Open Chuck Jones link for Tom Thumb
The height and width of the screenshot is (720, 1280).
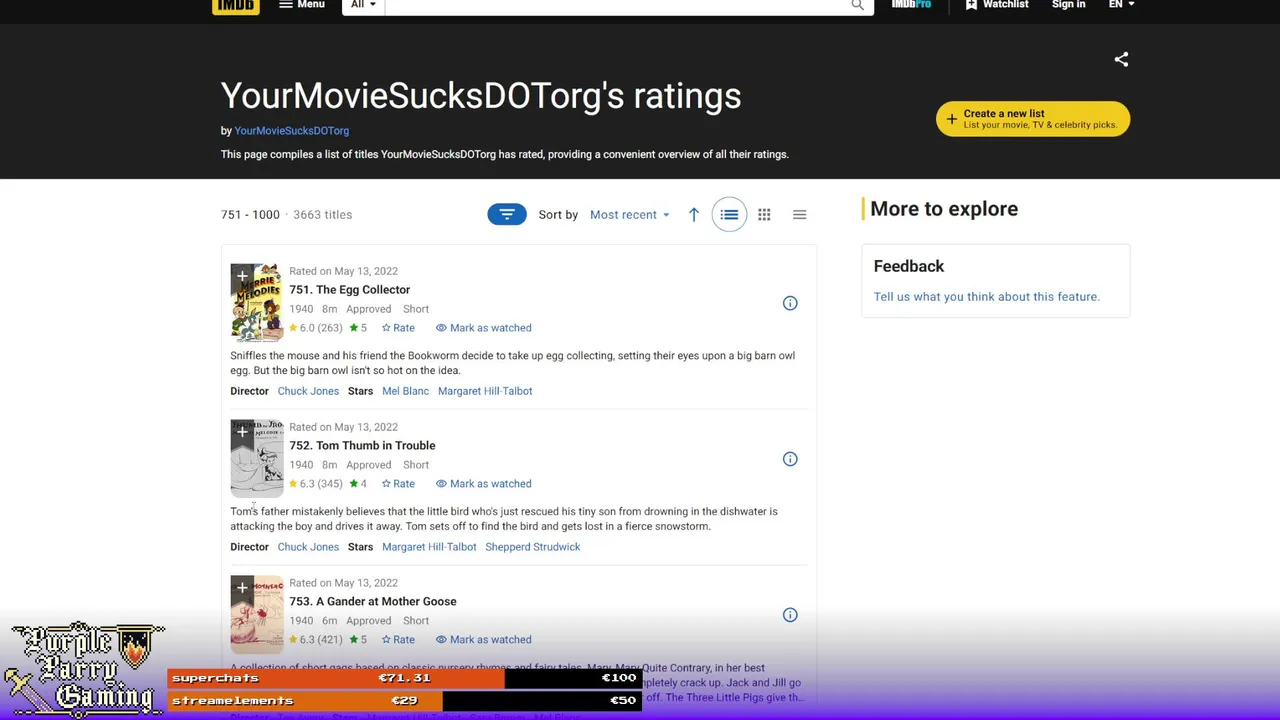(308, 547)
